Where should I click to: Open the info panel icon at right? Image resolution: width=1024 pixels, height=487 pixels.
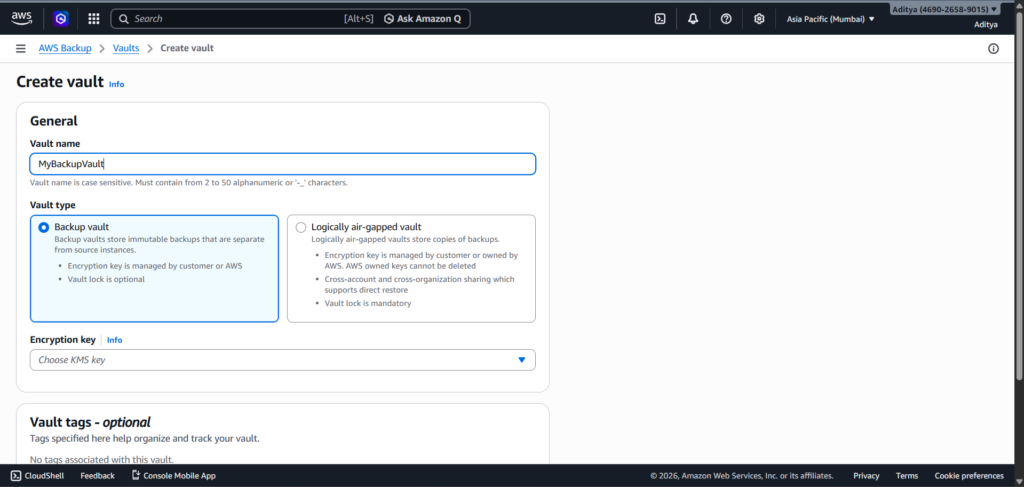[993, 48]
